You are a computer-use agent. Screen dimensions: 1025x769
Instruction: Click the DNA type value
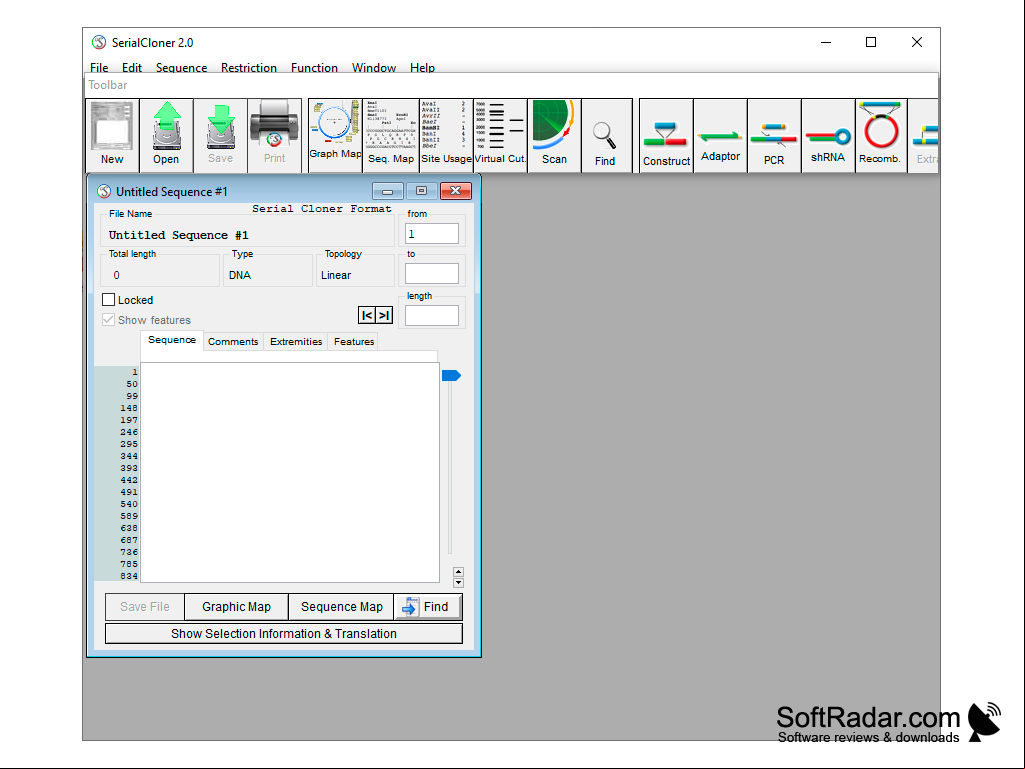pyautogui.click(x=240, y=275)
